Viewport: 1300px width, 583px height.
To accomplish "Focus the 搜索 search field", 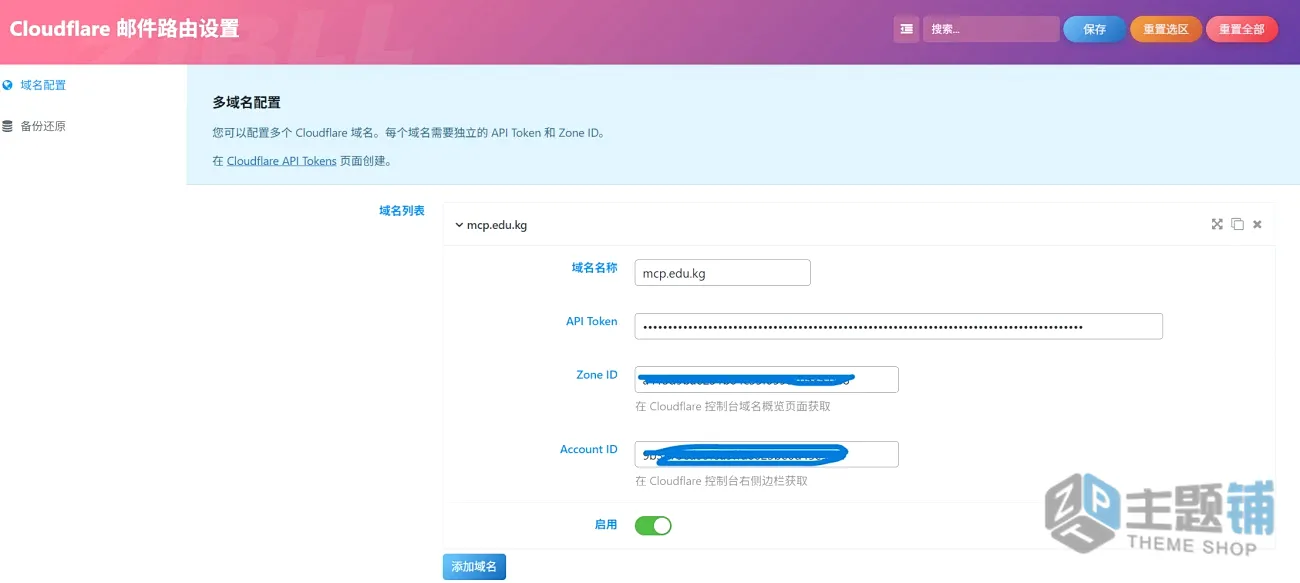I will point(991,29).
